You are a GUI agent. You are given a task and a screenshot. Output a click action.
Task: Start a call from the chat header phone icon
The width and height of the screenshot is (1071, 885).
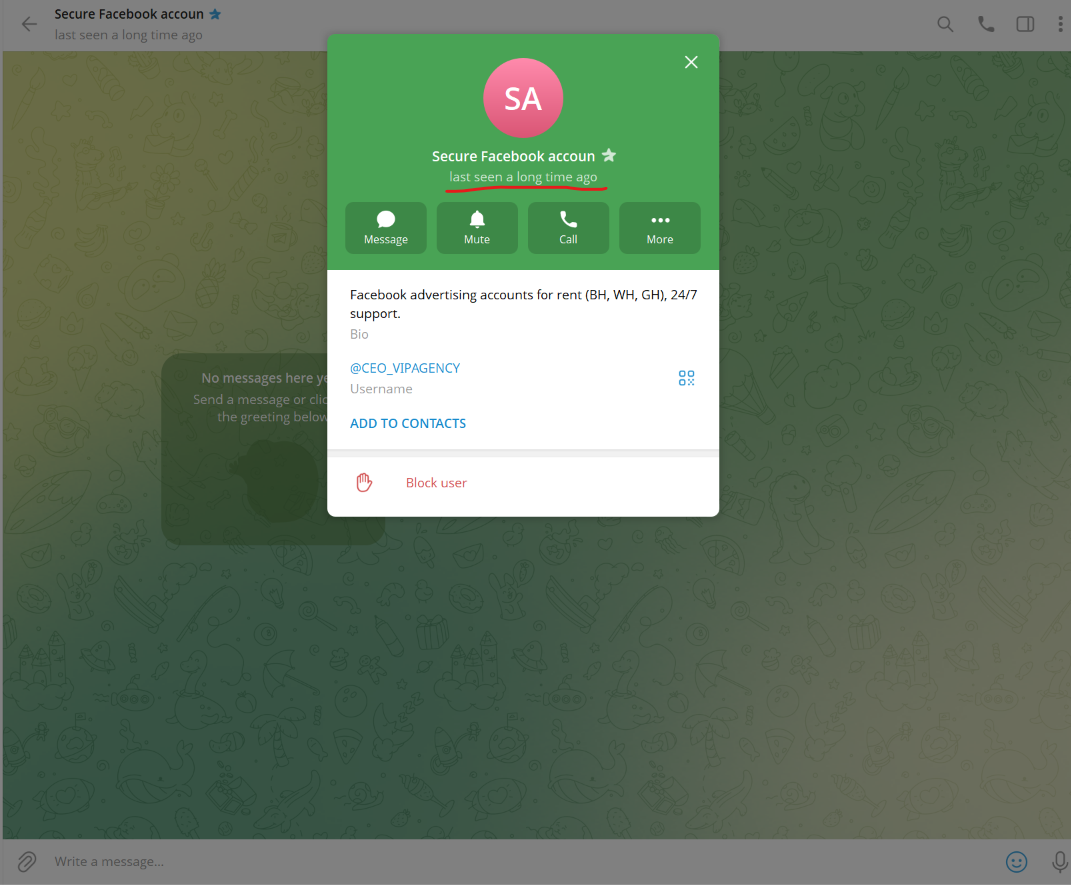(x=986, y=25)
